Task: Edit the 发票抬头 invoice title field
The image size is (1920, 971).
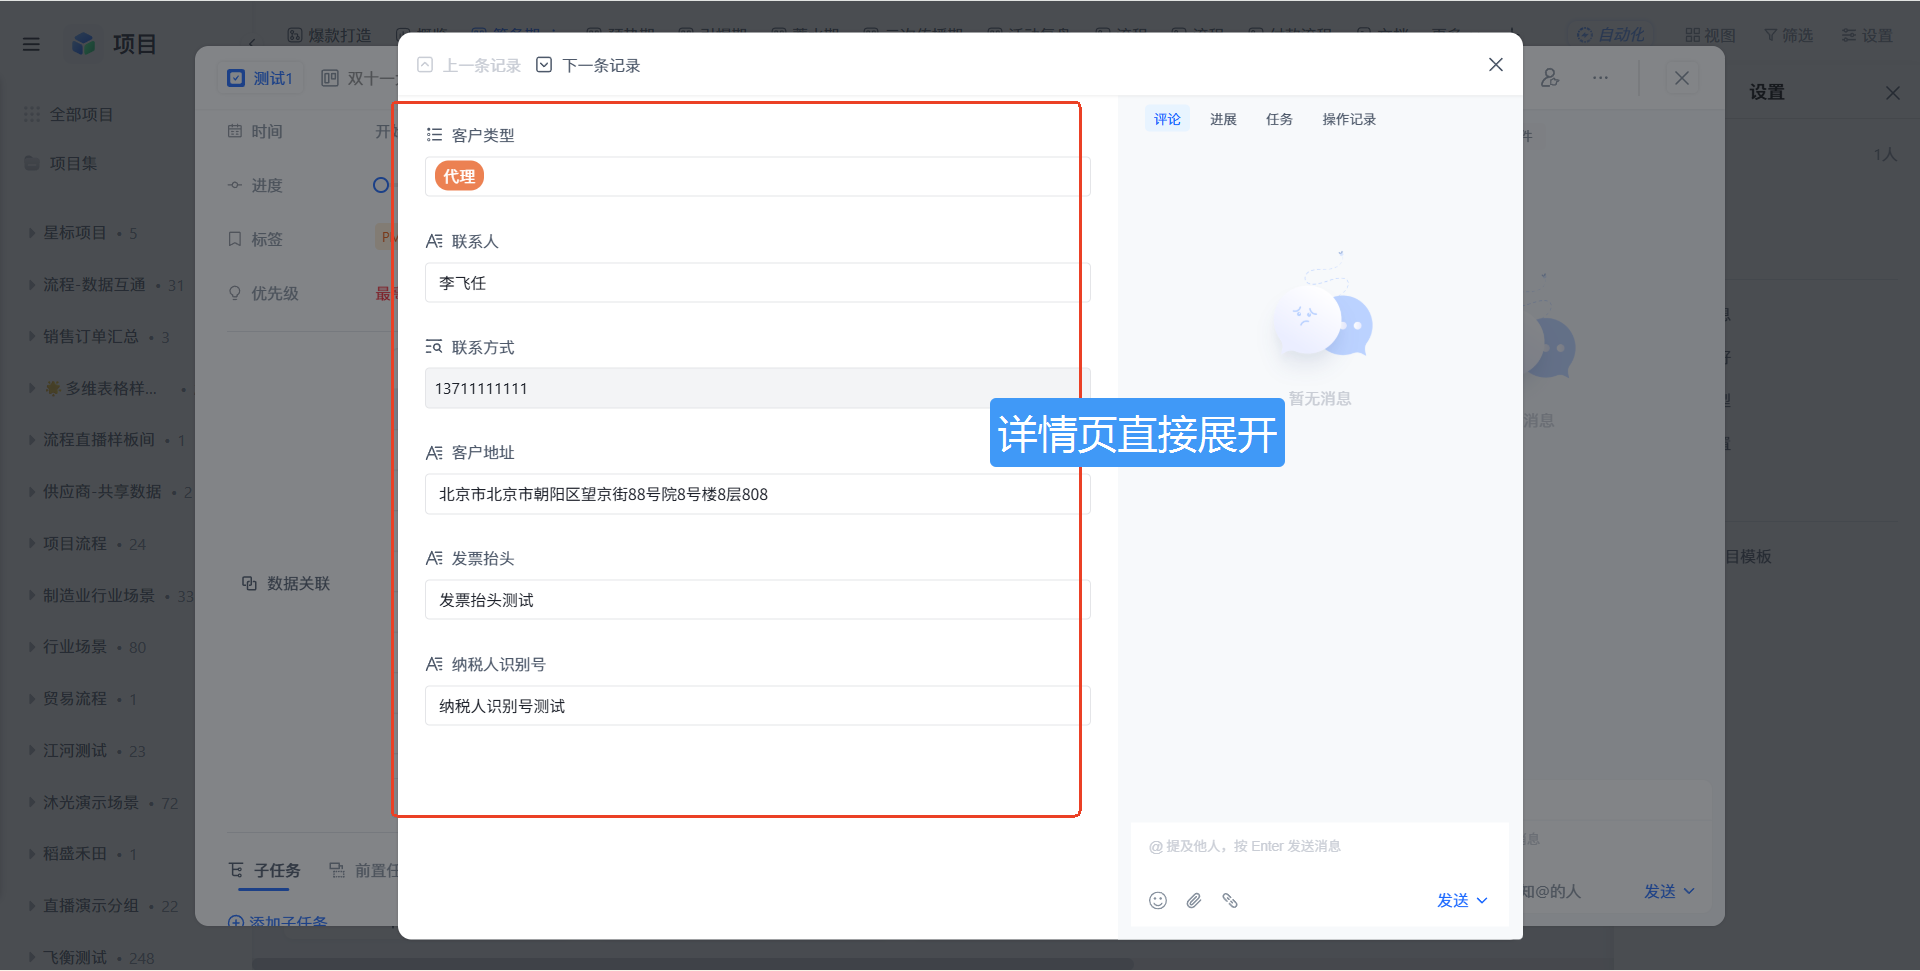Action: click(x=757, y=600)
